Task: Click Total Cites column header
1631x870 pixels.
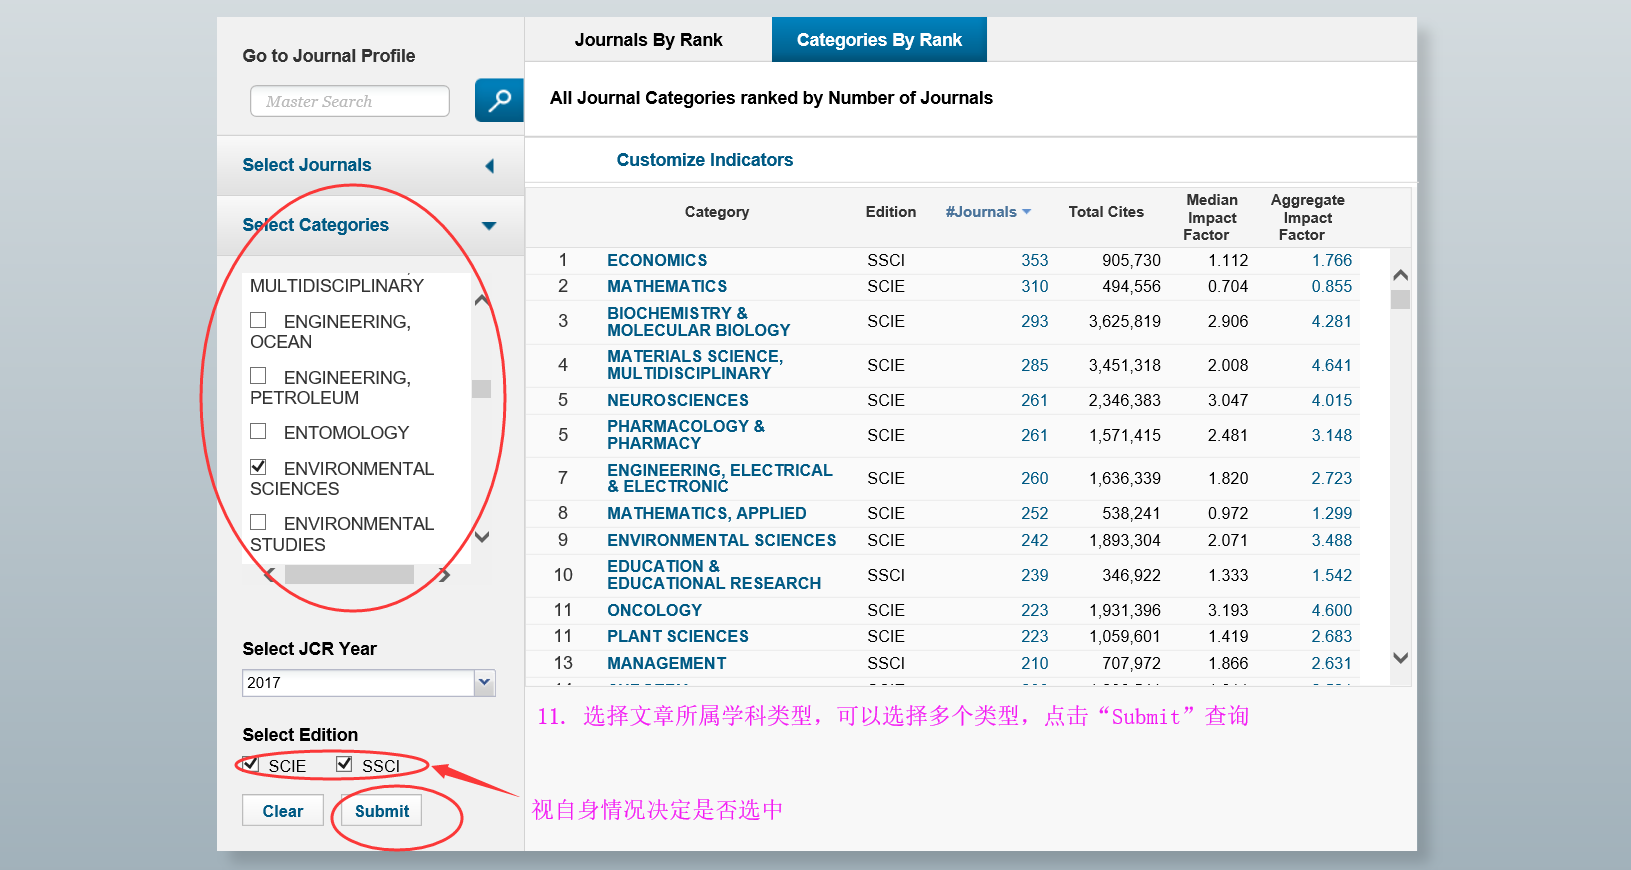Action: (1106, 212)
